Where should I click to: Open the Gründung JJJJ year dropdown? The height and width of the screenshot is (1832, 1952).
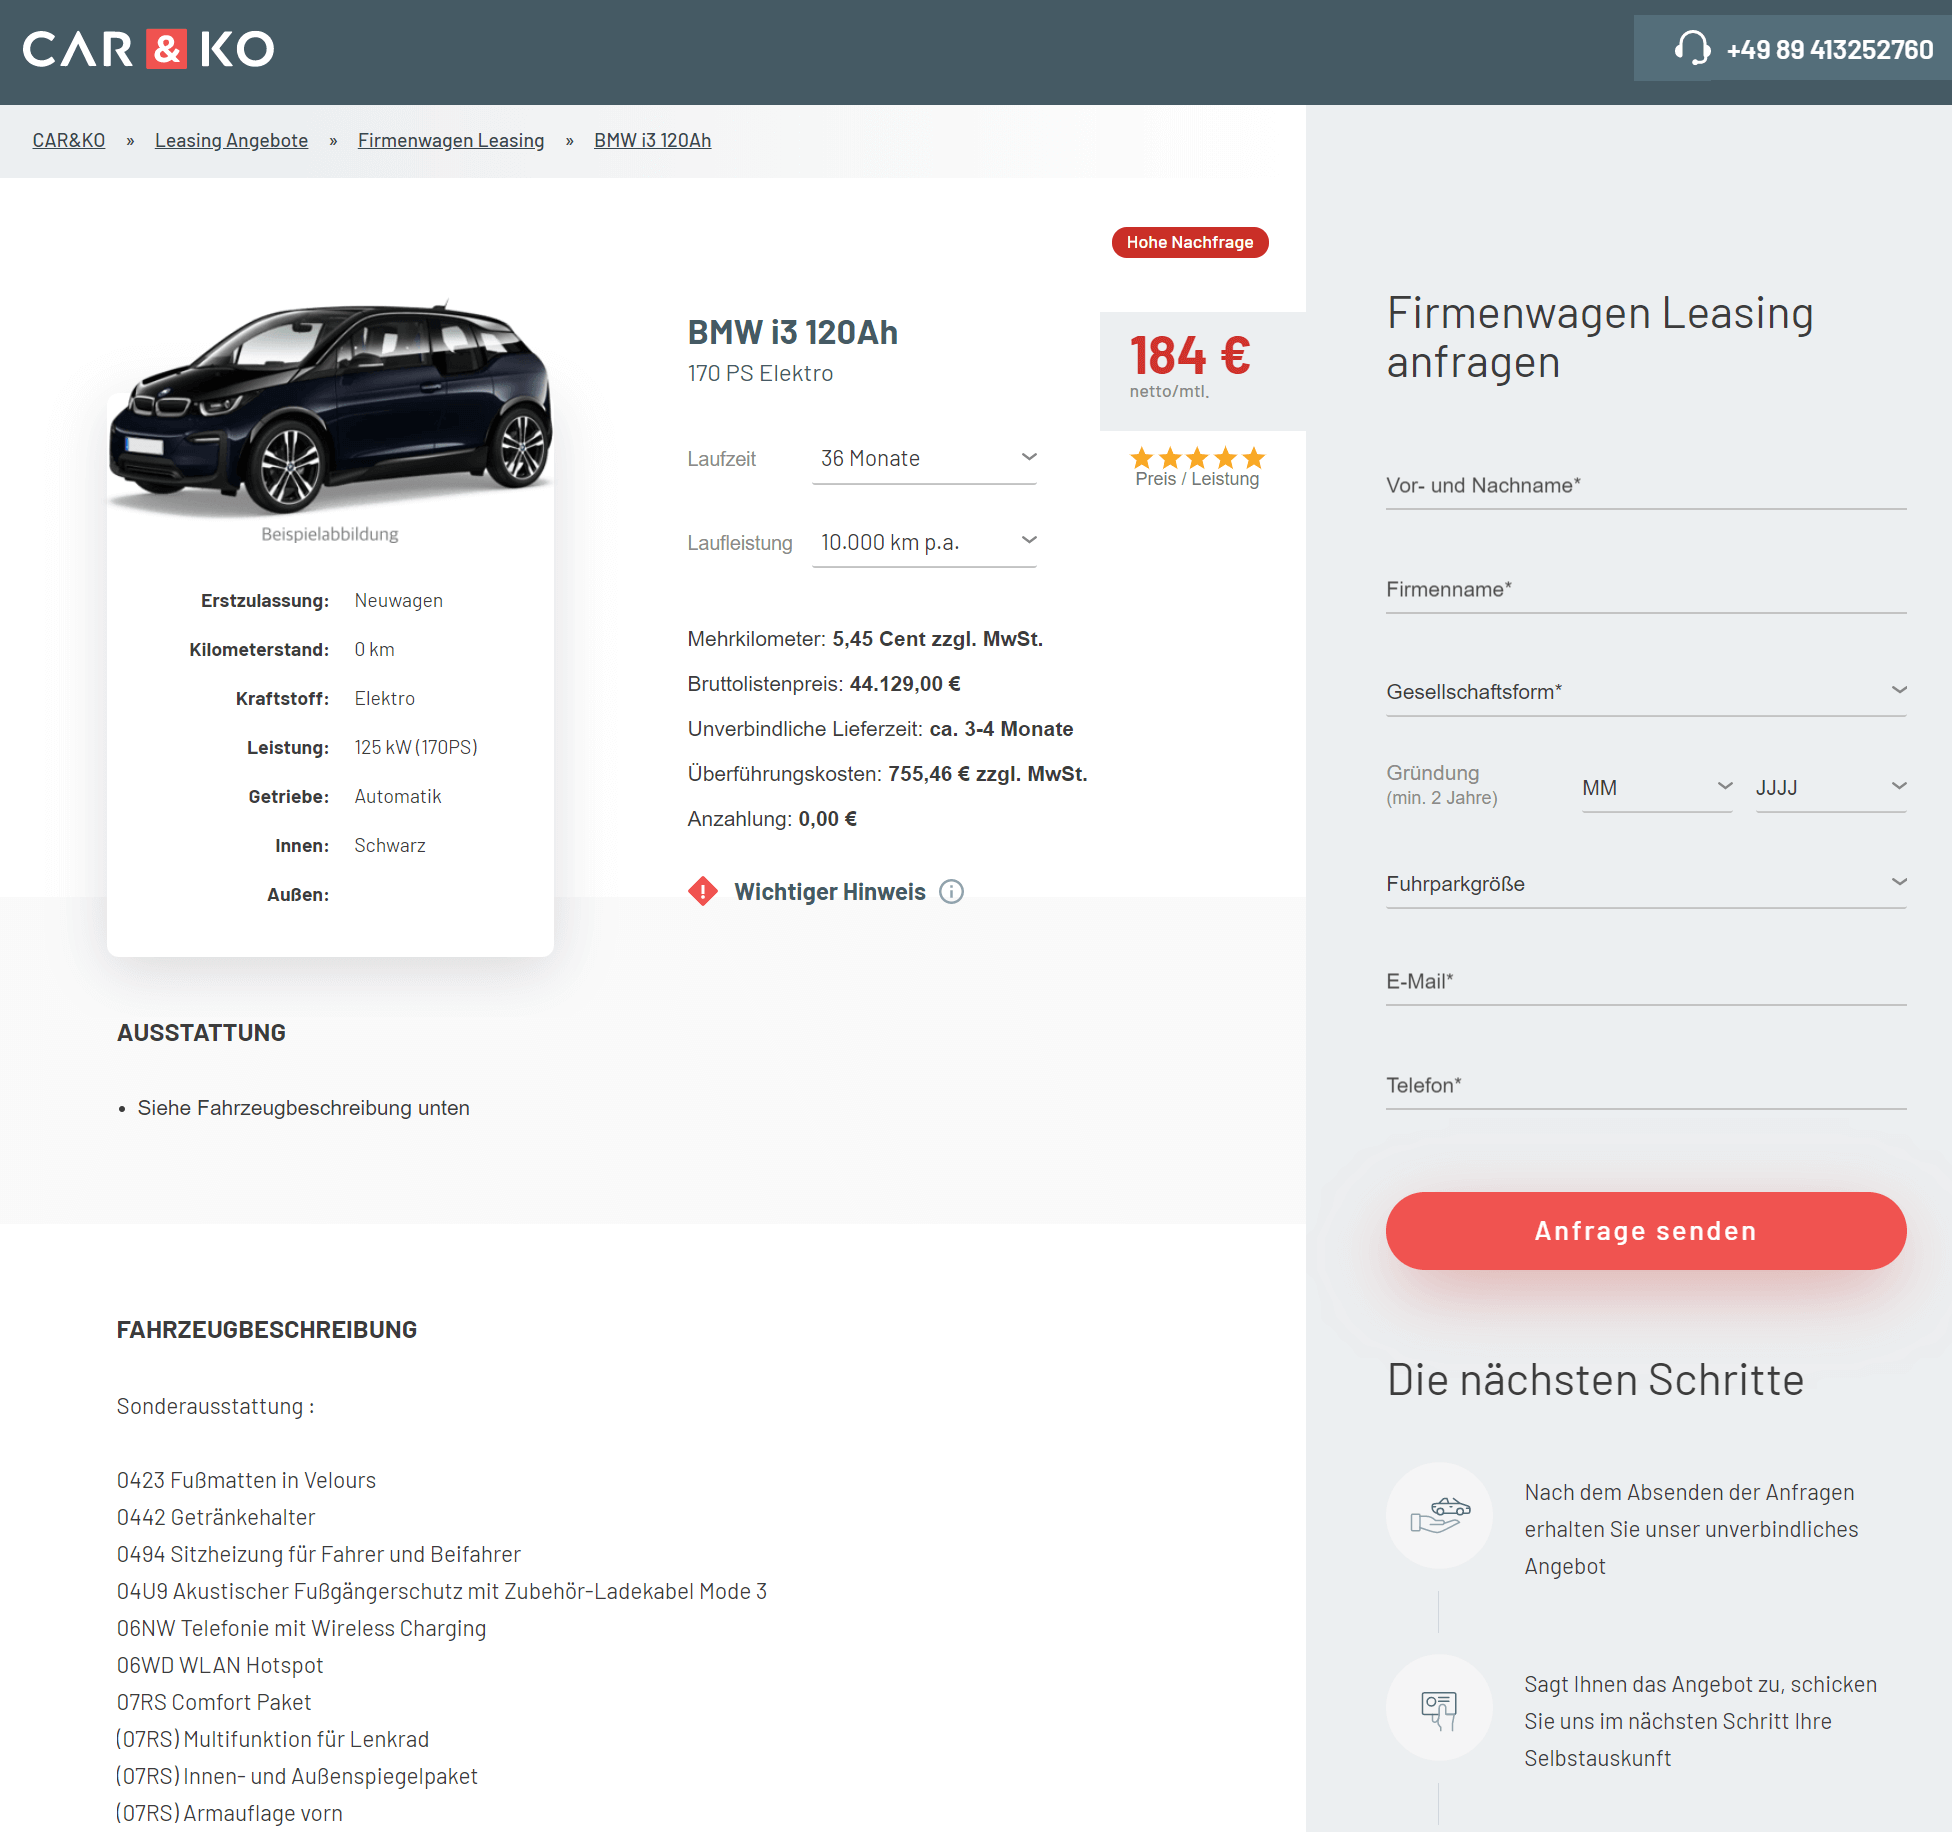coord(1831,788)
